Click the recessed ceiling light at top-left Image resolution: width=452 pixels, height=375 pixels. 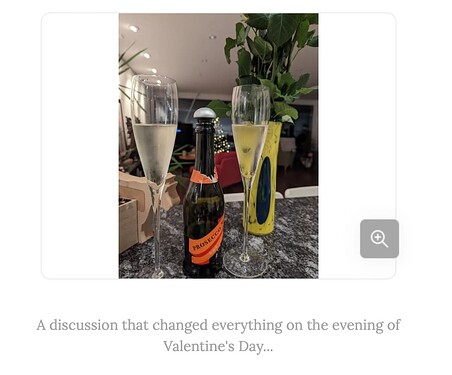pyautogui.click(x=134, y=29)
